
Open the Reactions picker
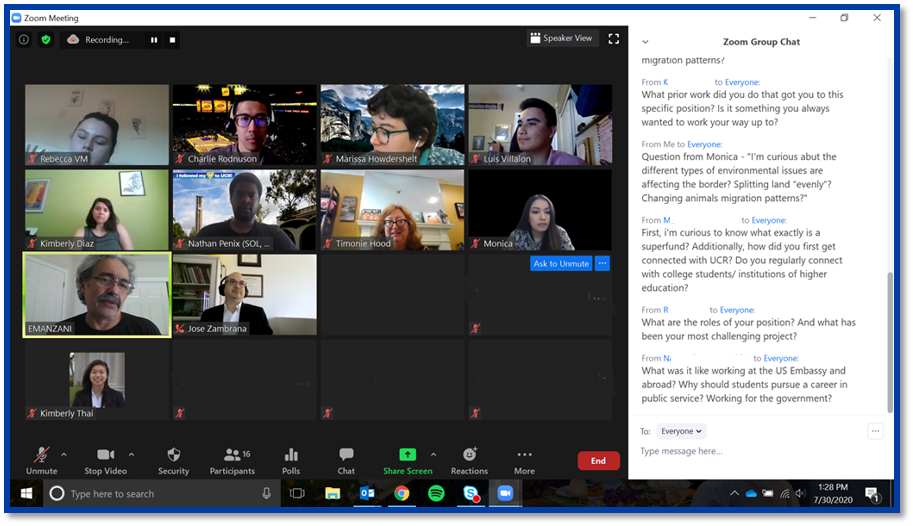(469, 460)
